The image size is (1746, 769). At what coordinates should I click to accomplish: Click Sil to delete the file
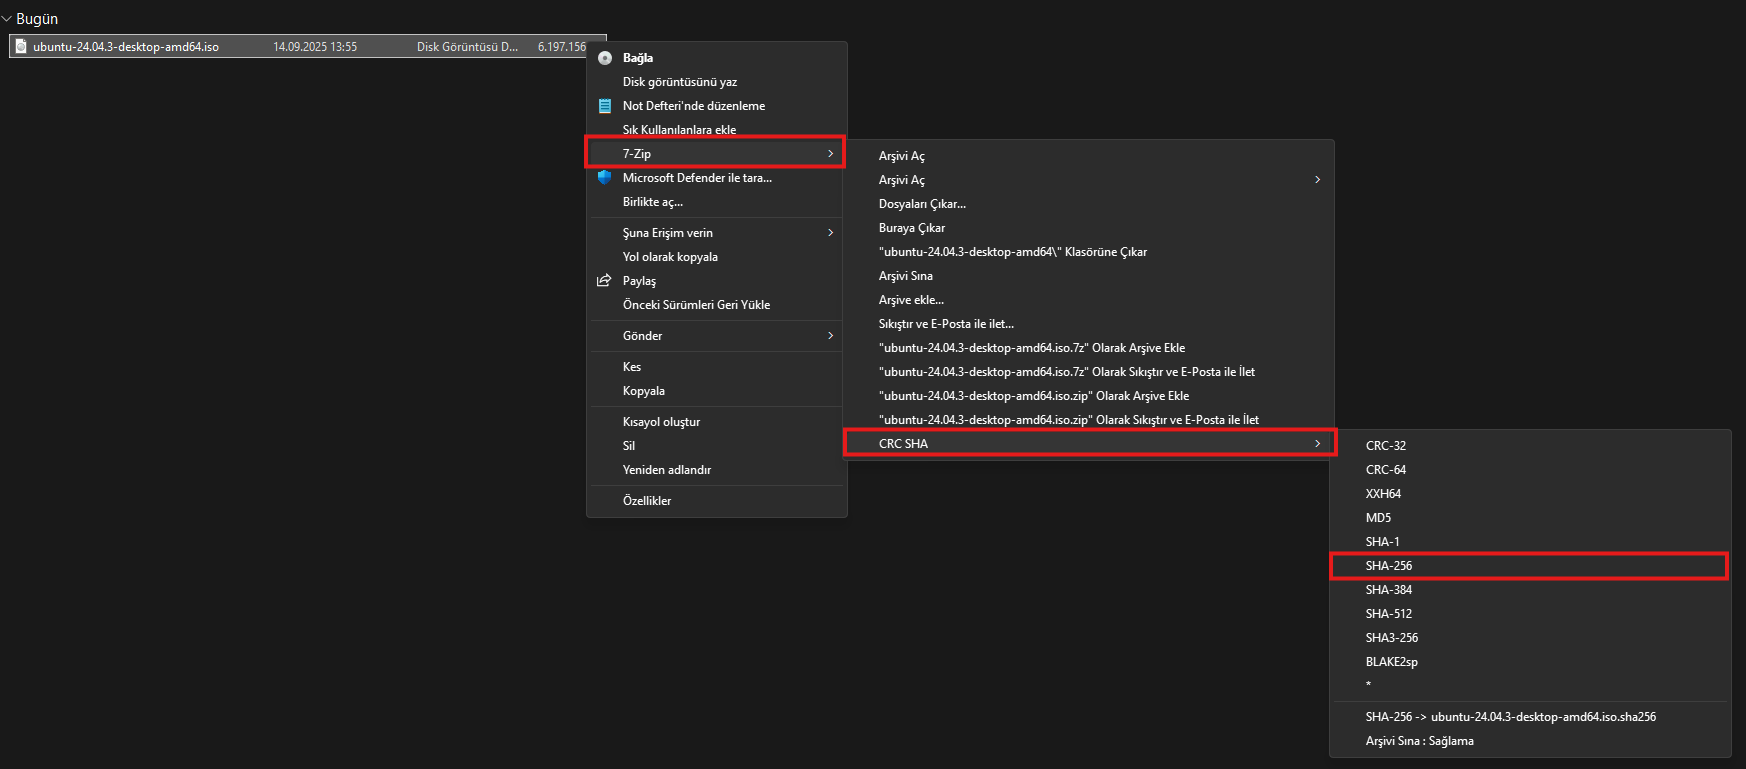pos(716,446)
